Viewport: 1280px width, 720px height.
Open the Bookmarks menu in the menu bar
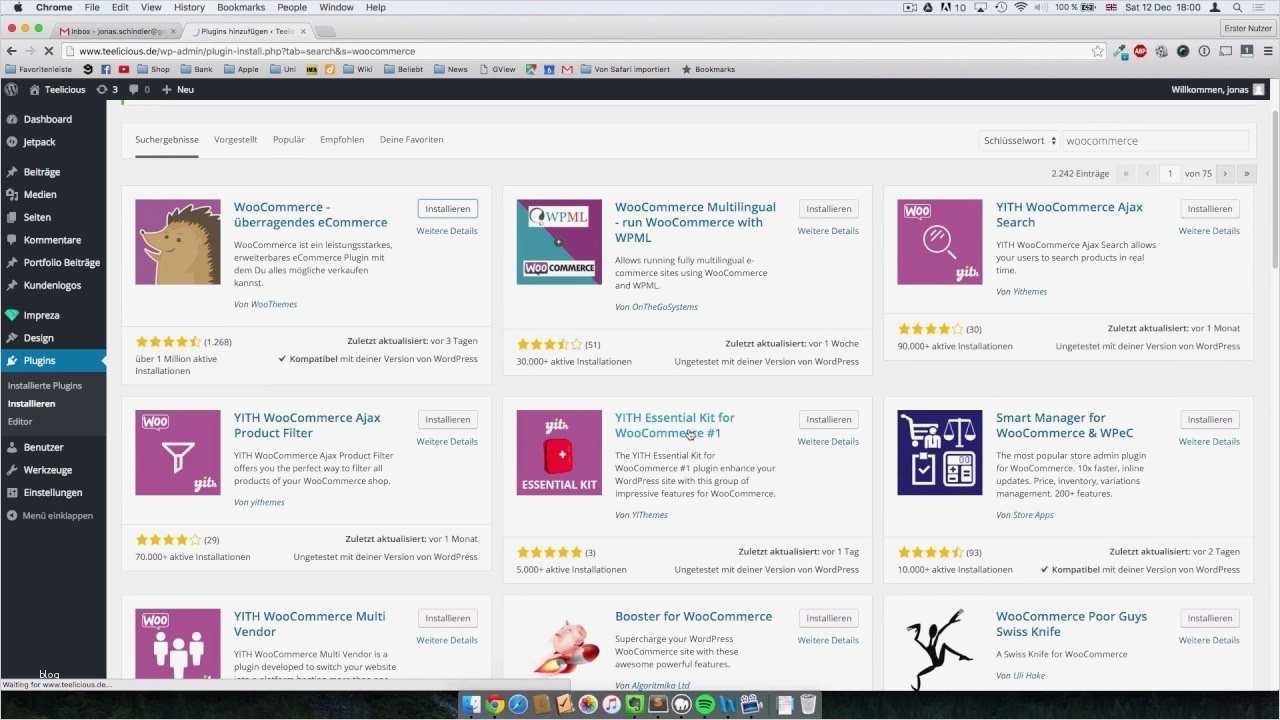pyautogui.click(x=241, y=7)
